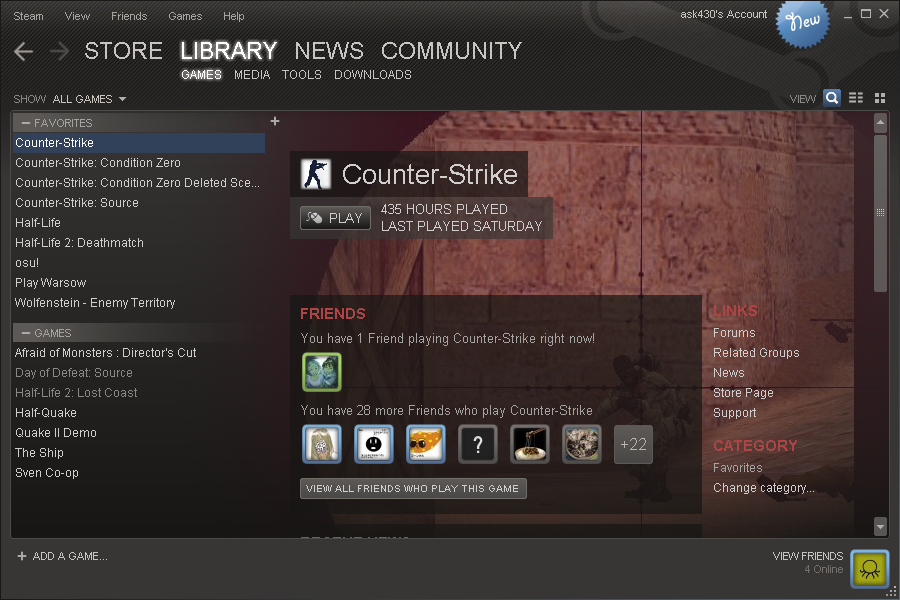Click the details pane scrollbar thumb
Image resolution: width=900 pixels, height=600 pixels.
pos(880,213)
